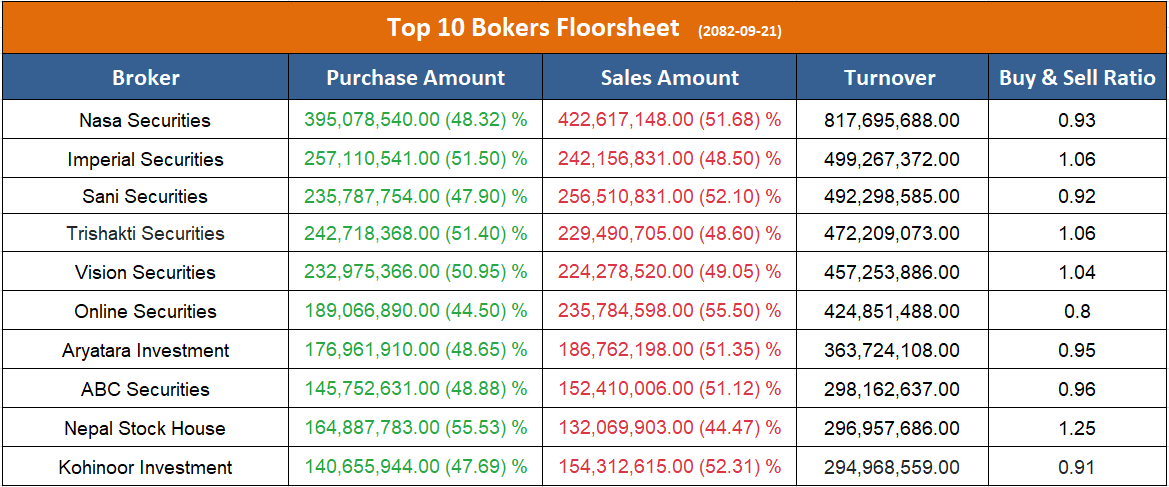The image size is (1169, 487).
Task: Select the ABC Securities broker name
Action: pos(145,389)
